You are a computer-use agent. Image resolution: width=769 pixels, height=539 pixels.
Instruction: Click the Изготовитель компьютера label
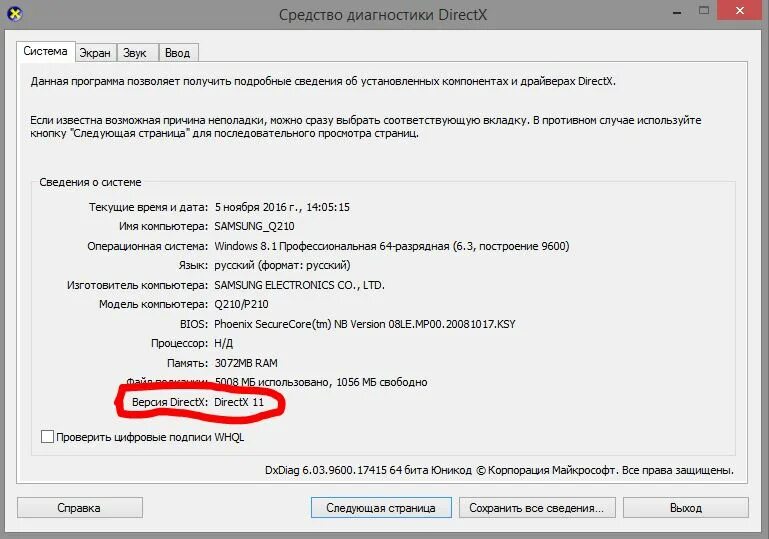tap(137, 285)
